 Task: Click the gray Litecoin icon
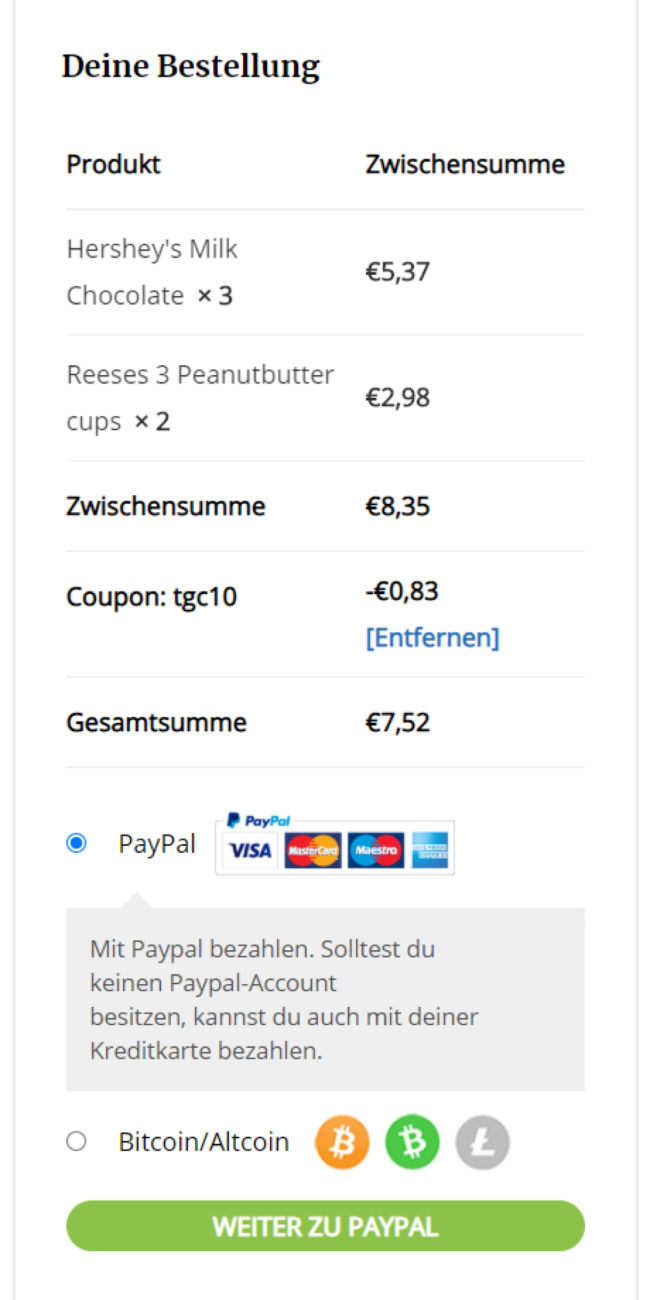482,1142
